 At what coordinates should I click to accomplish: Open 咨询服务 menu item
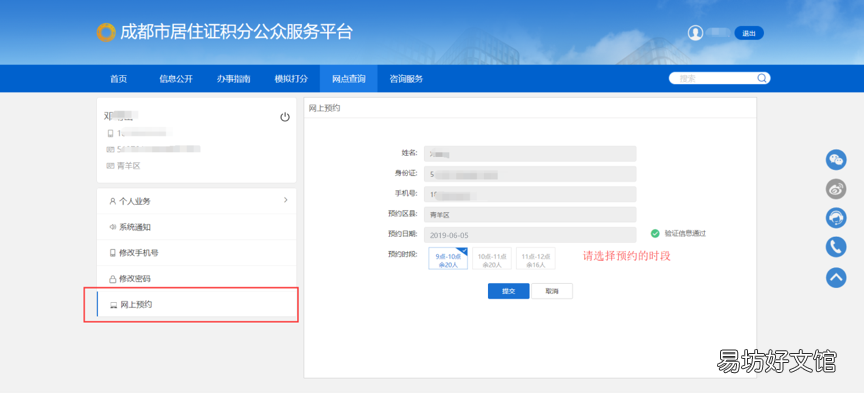click(x=406, y=79)
